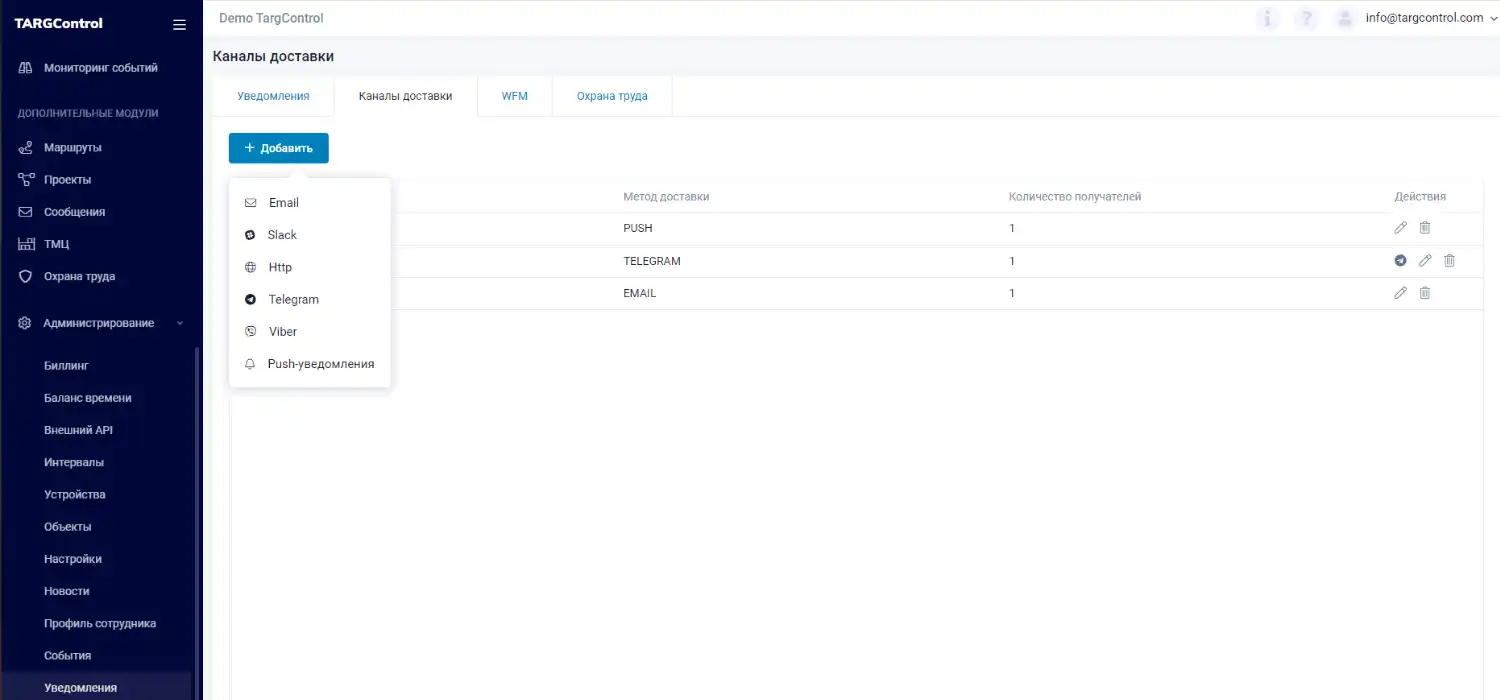Toggle the hamburger menu in sidebar header
1500x700 pixels.
pos(179,25)
